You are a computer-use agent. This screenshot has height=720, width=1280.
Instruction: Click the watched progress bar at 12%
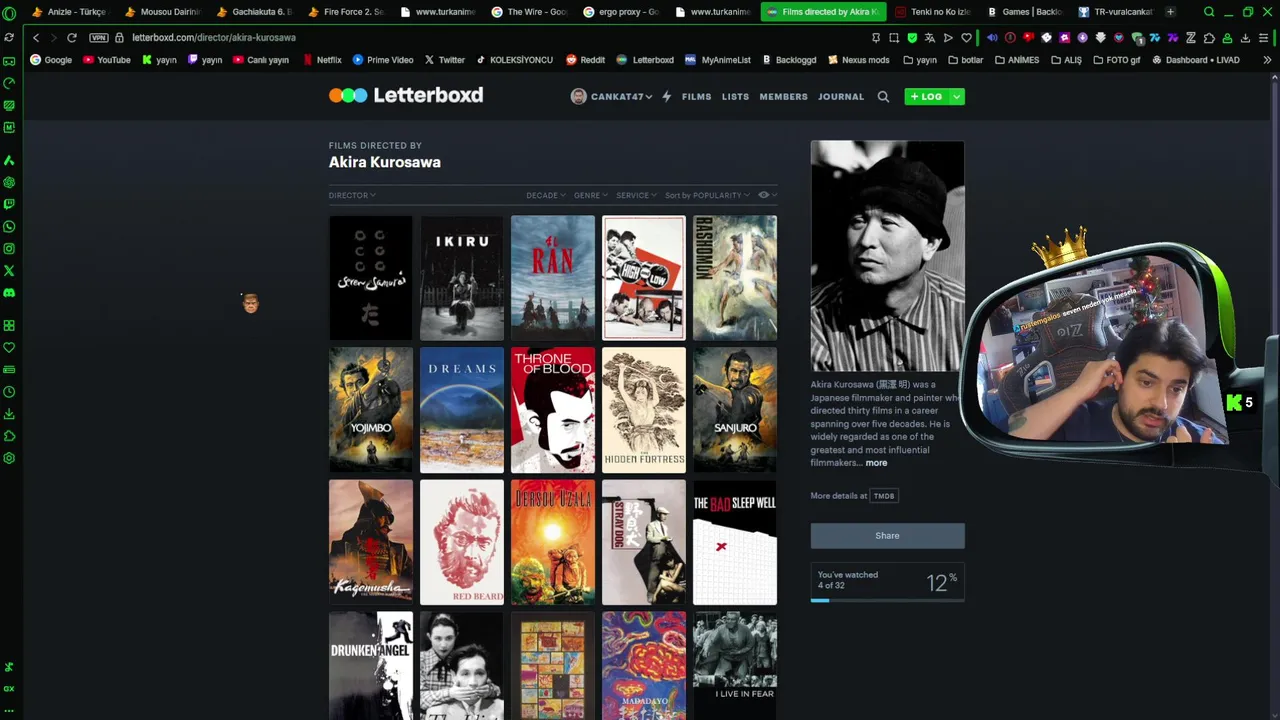click(x=887, y=600)
